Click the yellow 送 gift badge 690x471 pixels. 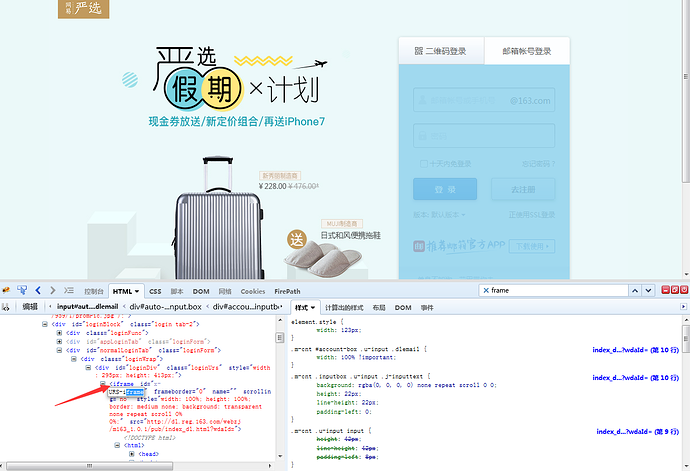click(x=297, y=239)
